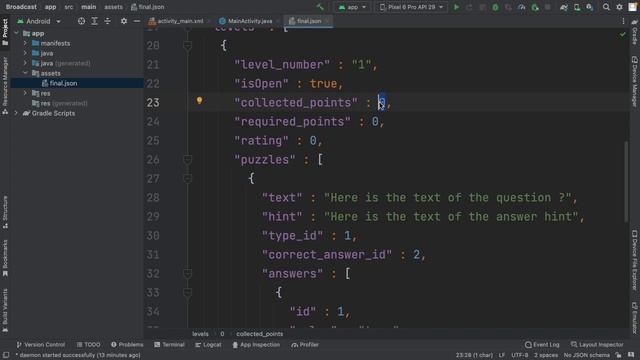Expand all in the Project panel

[94, 21]
